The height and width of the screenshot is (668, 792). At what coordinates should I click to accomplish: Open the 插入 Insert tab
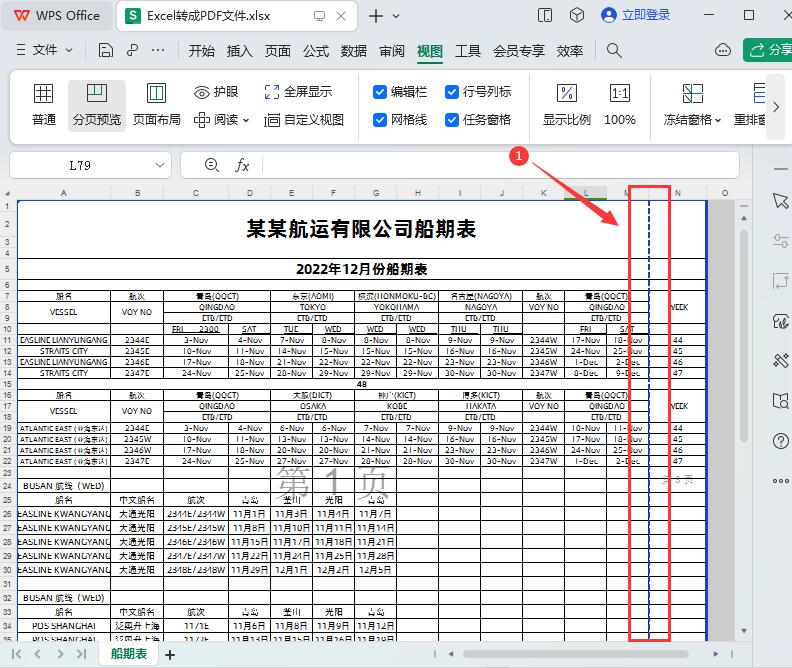pos(239,51)
